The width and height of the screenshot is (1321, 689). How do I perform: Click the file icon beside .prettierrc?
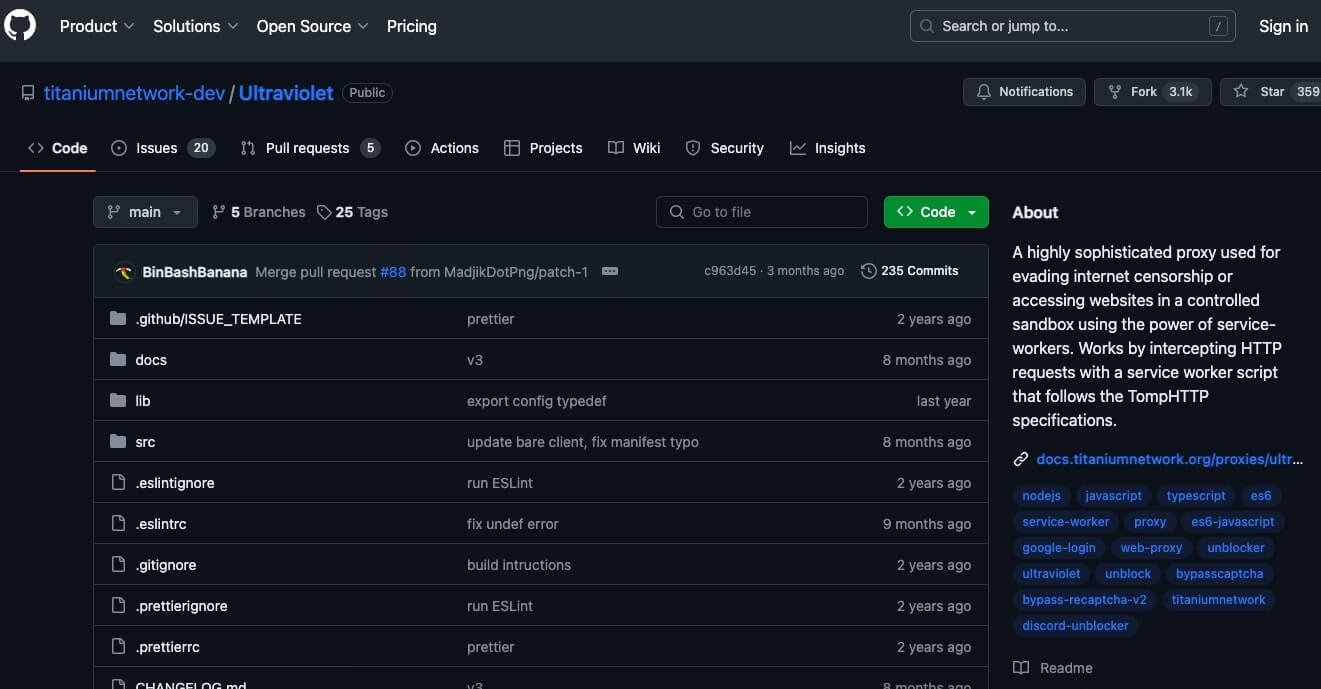point(118,647)
